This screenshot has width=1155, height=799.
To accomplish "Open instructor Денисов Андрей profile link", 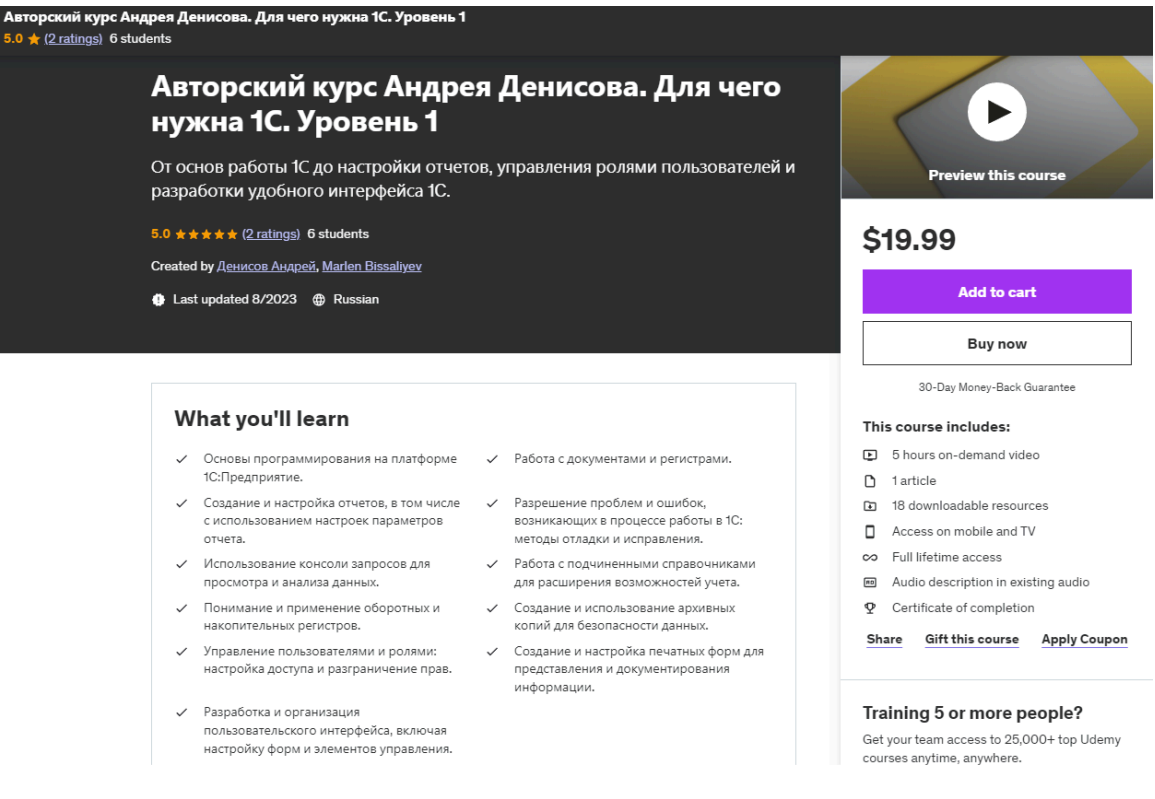I will [266, 266].
